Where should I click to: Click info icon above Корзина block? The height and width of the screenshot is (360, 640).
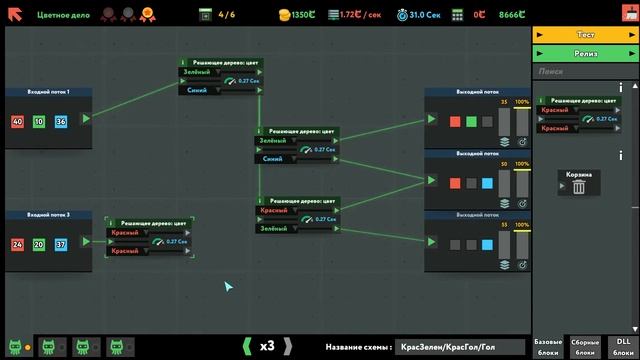[x=621, y=156]
